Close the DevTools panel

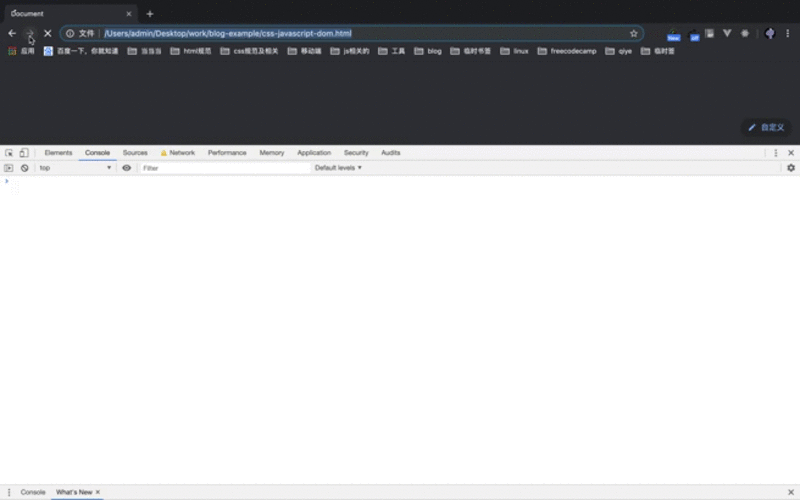point(791,153)
